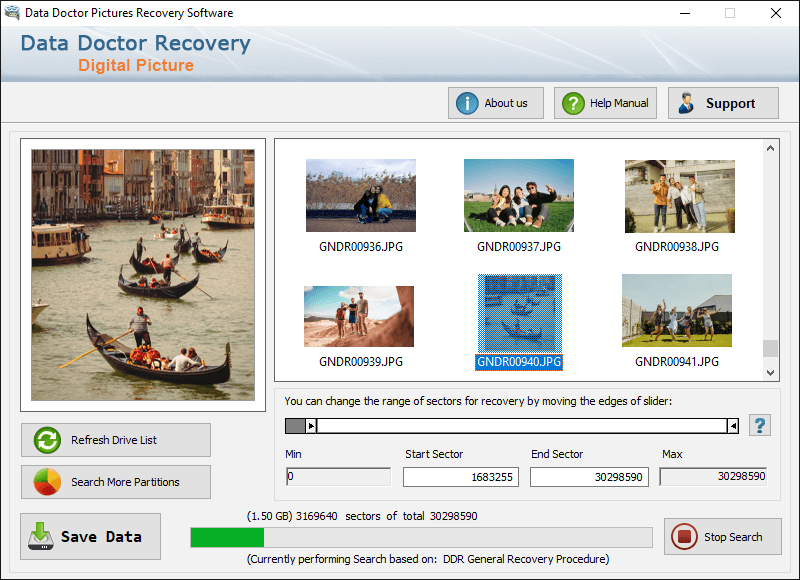Viewport: 800px width, 580px height.
Task: Click the GNDR00939.JPG file name label
Action: click(361, 362)
